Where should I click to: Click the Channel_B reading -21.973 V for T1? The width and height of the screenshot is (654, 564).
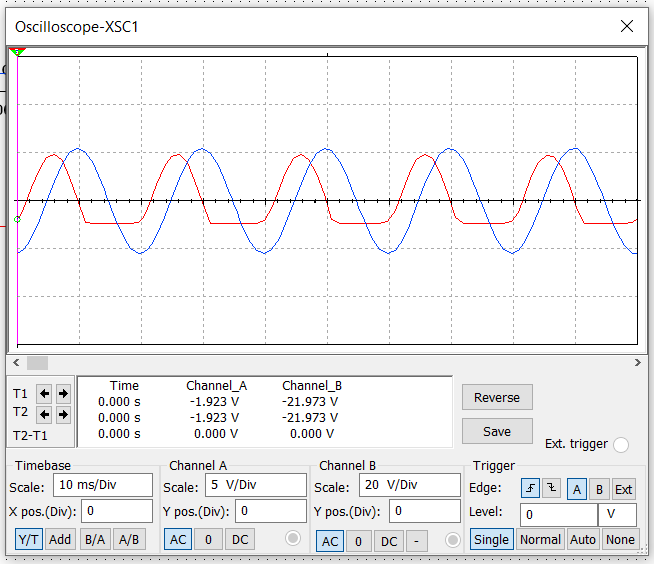pyautogui.click(x=310, y=401)
